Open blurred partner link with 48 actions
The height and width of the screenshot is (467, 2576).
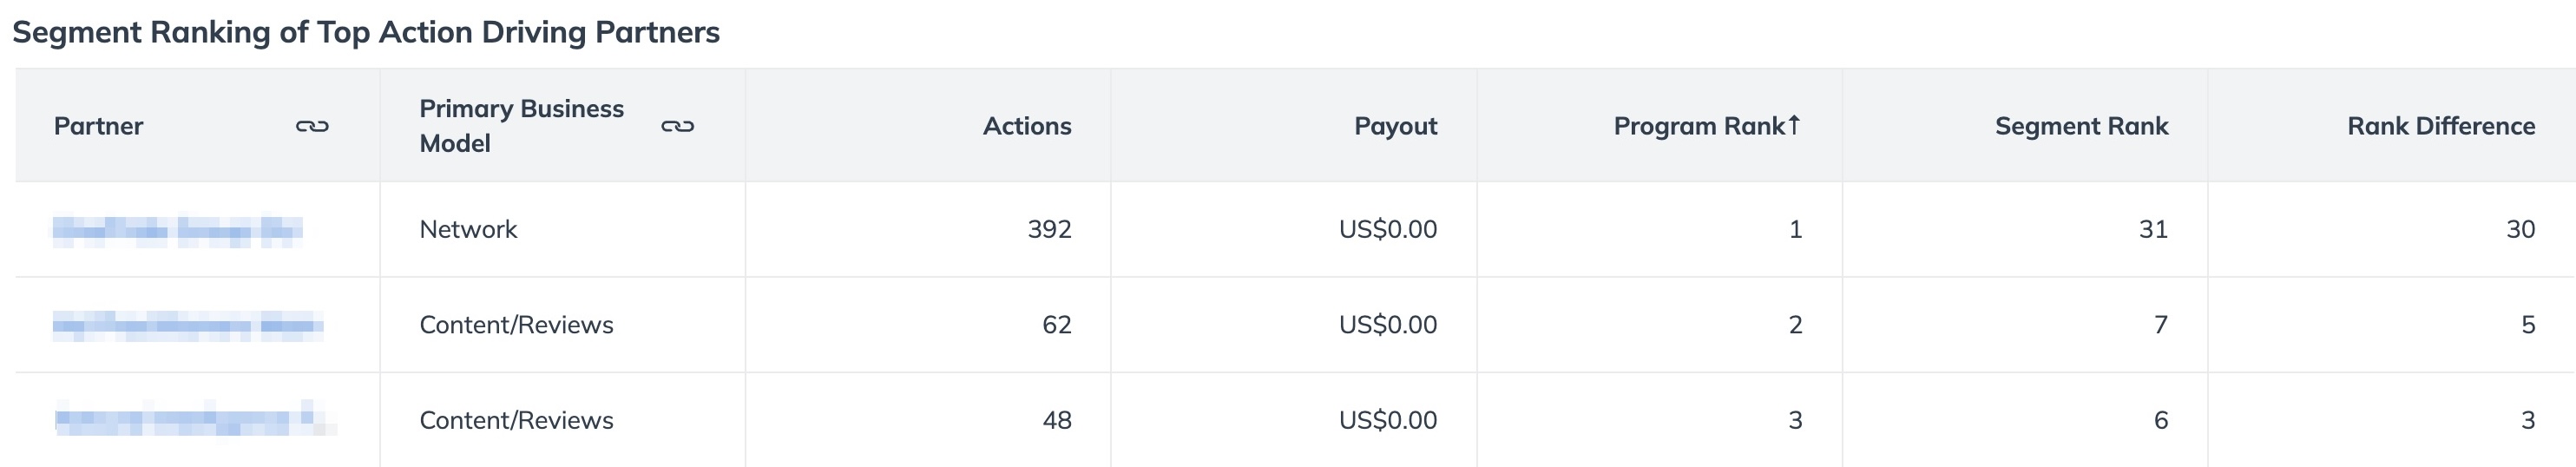[195, 420]
